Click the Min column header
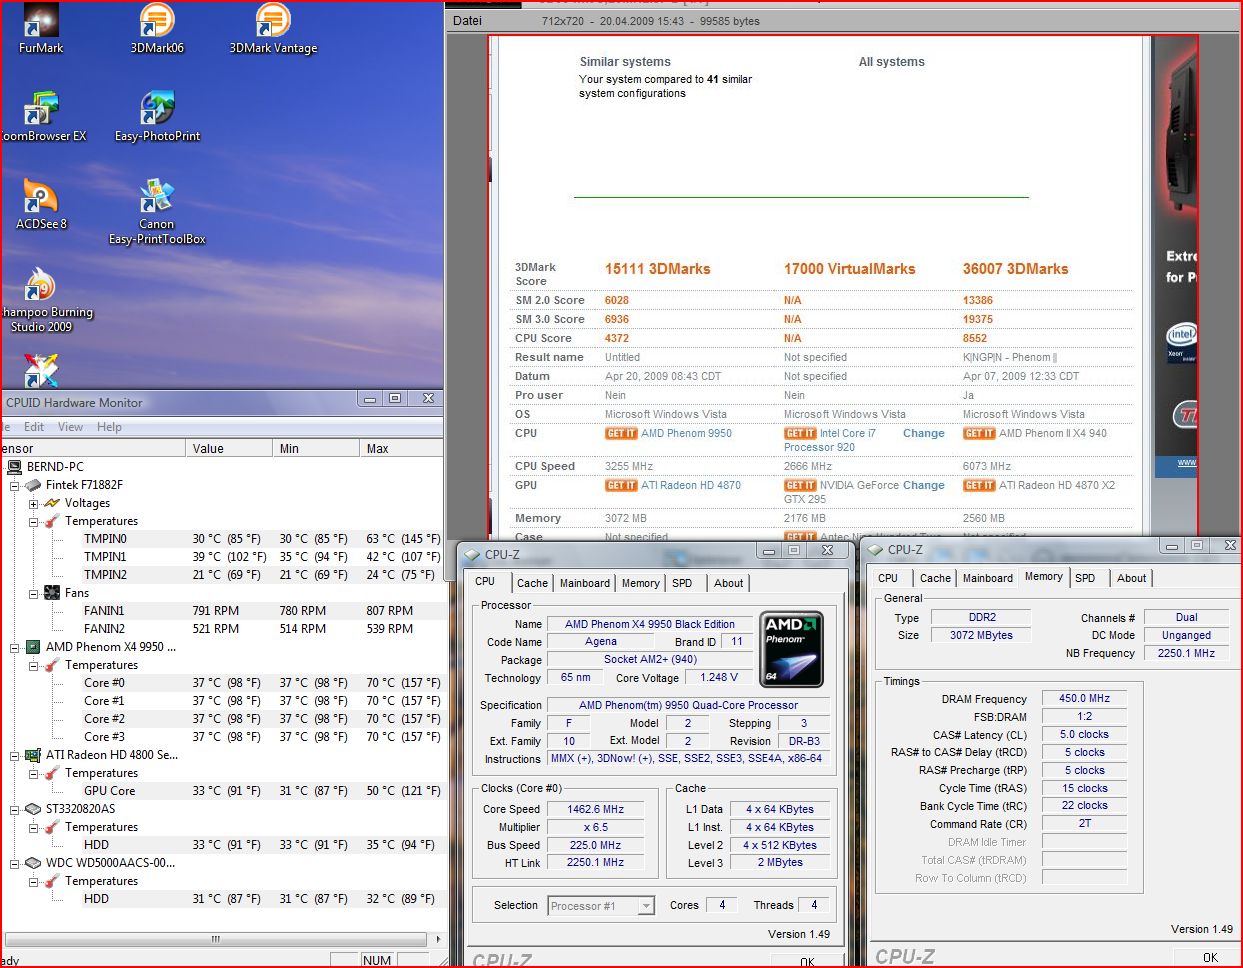This screenshot has width=1243, height=968. point(315,449)
